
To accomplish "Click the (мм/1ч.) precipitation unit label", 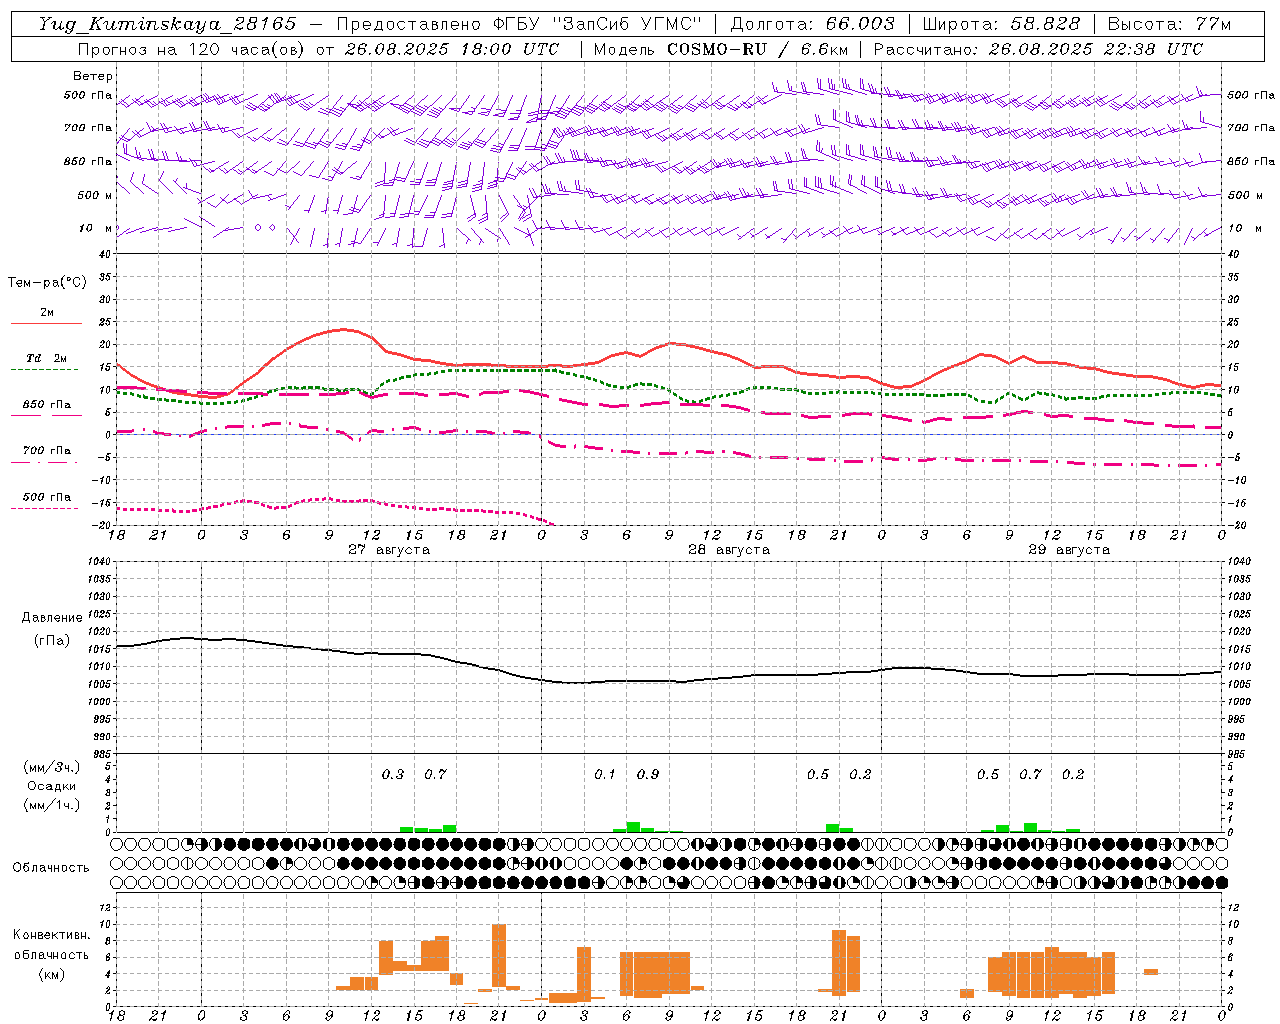I will pos(52,805).
